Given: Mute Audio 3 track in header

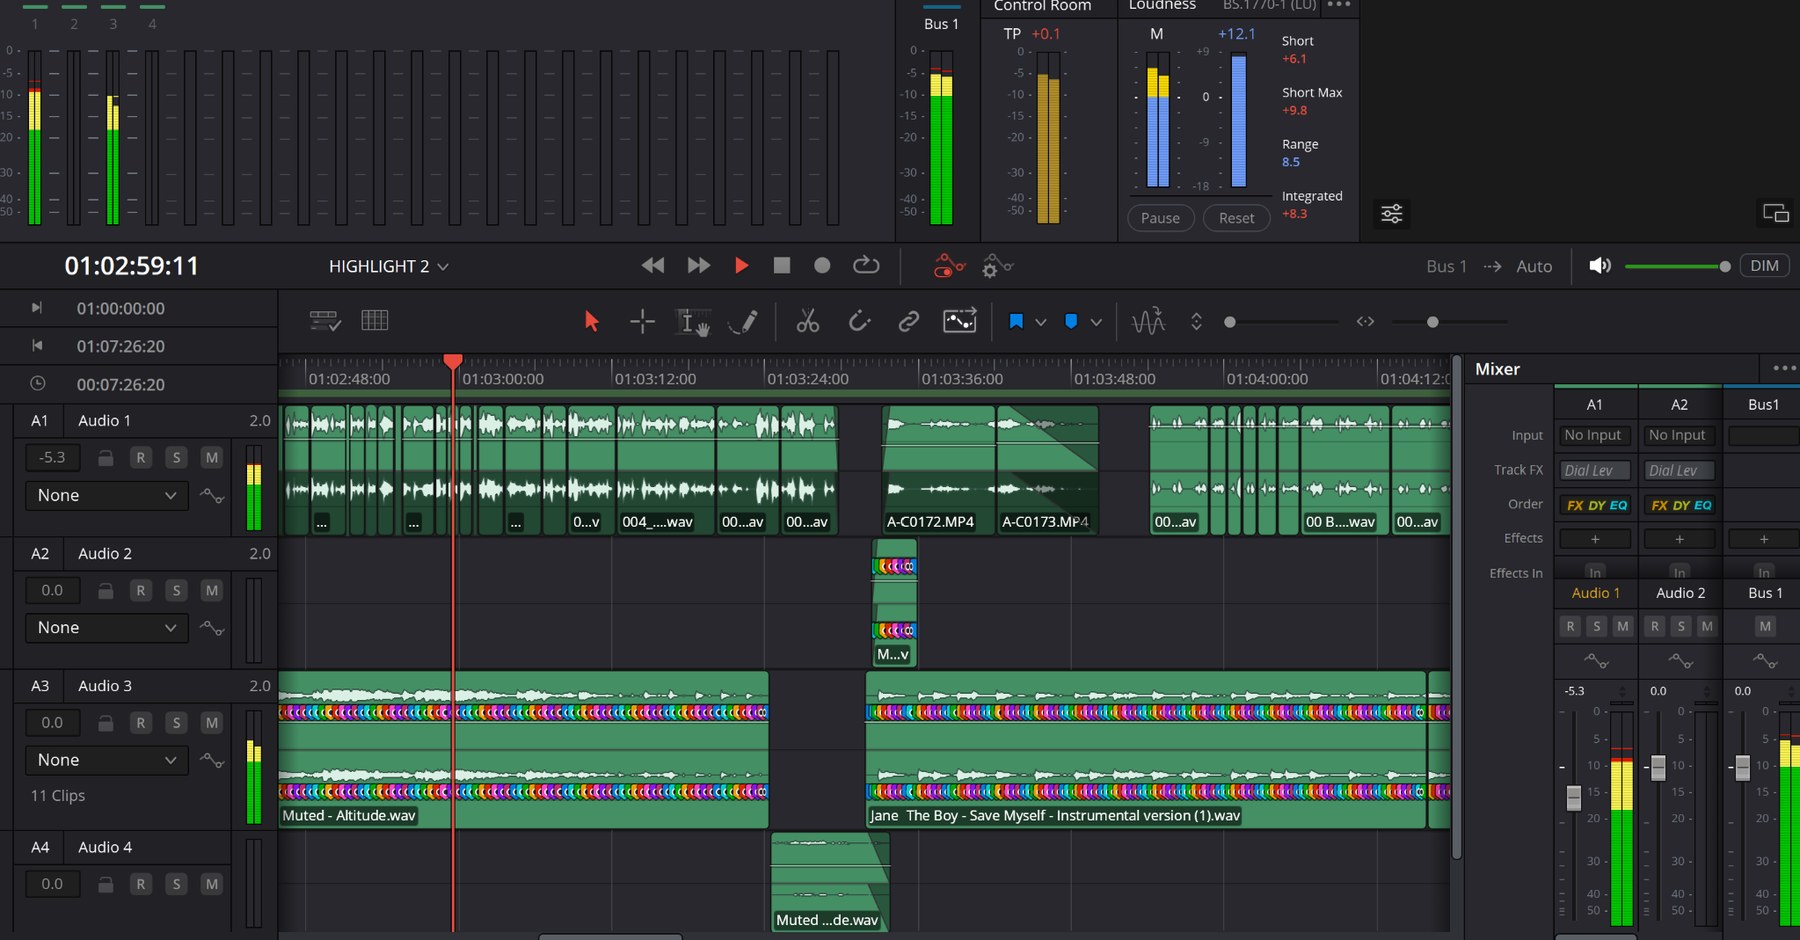Looking at the screenshot, I should click(x=211, y=723).
